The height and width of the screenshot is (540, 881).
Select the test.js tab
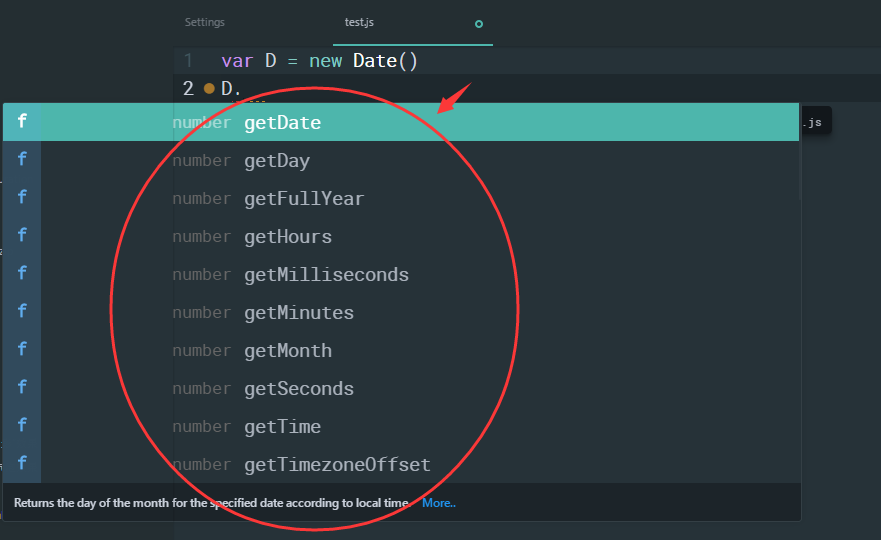click(359, 22)
